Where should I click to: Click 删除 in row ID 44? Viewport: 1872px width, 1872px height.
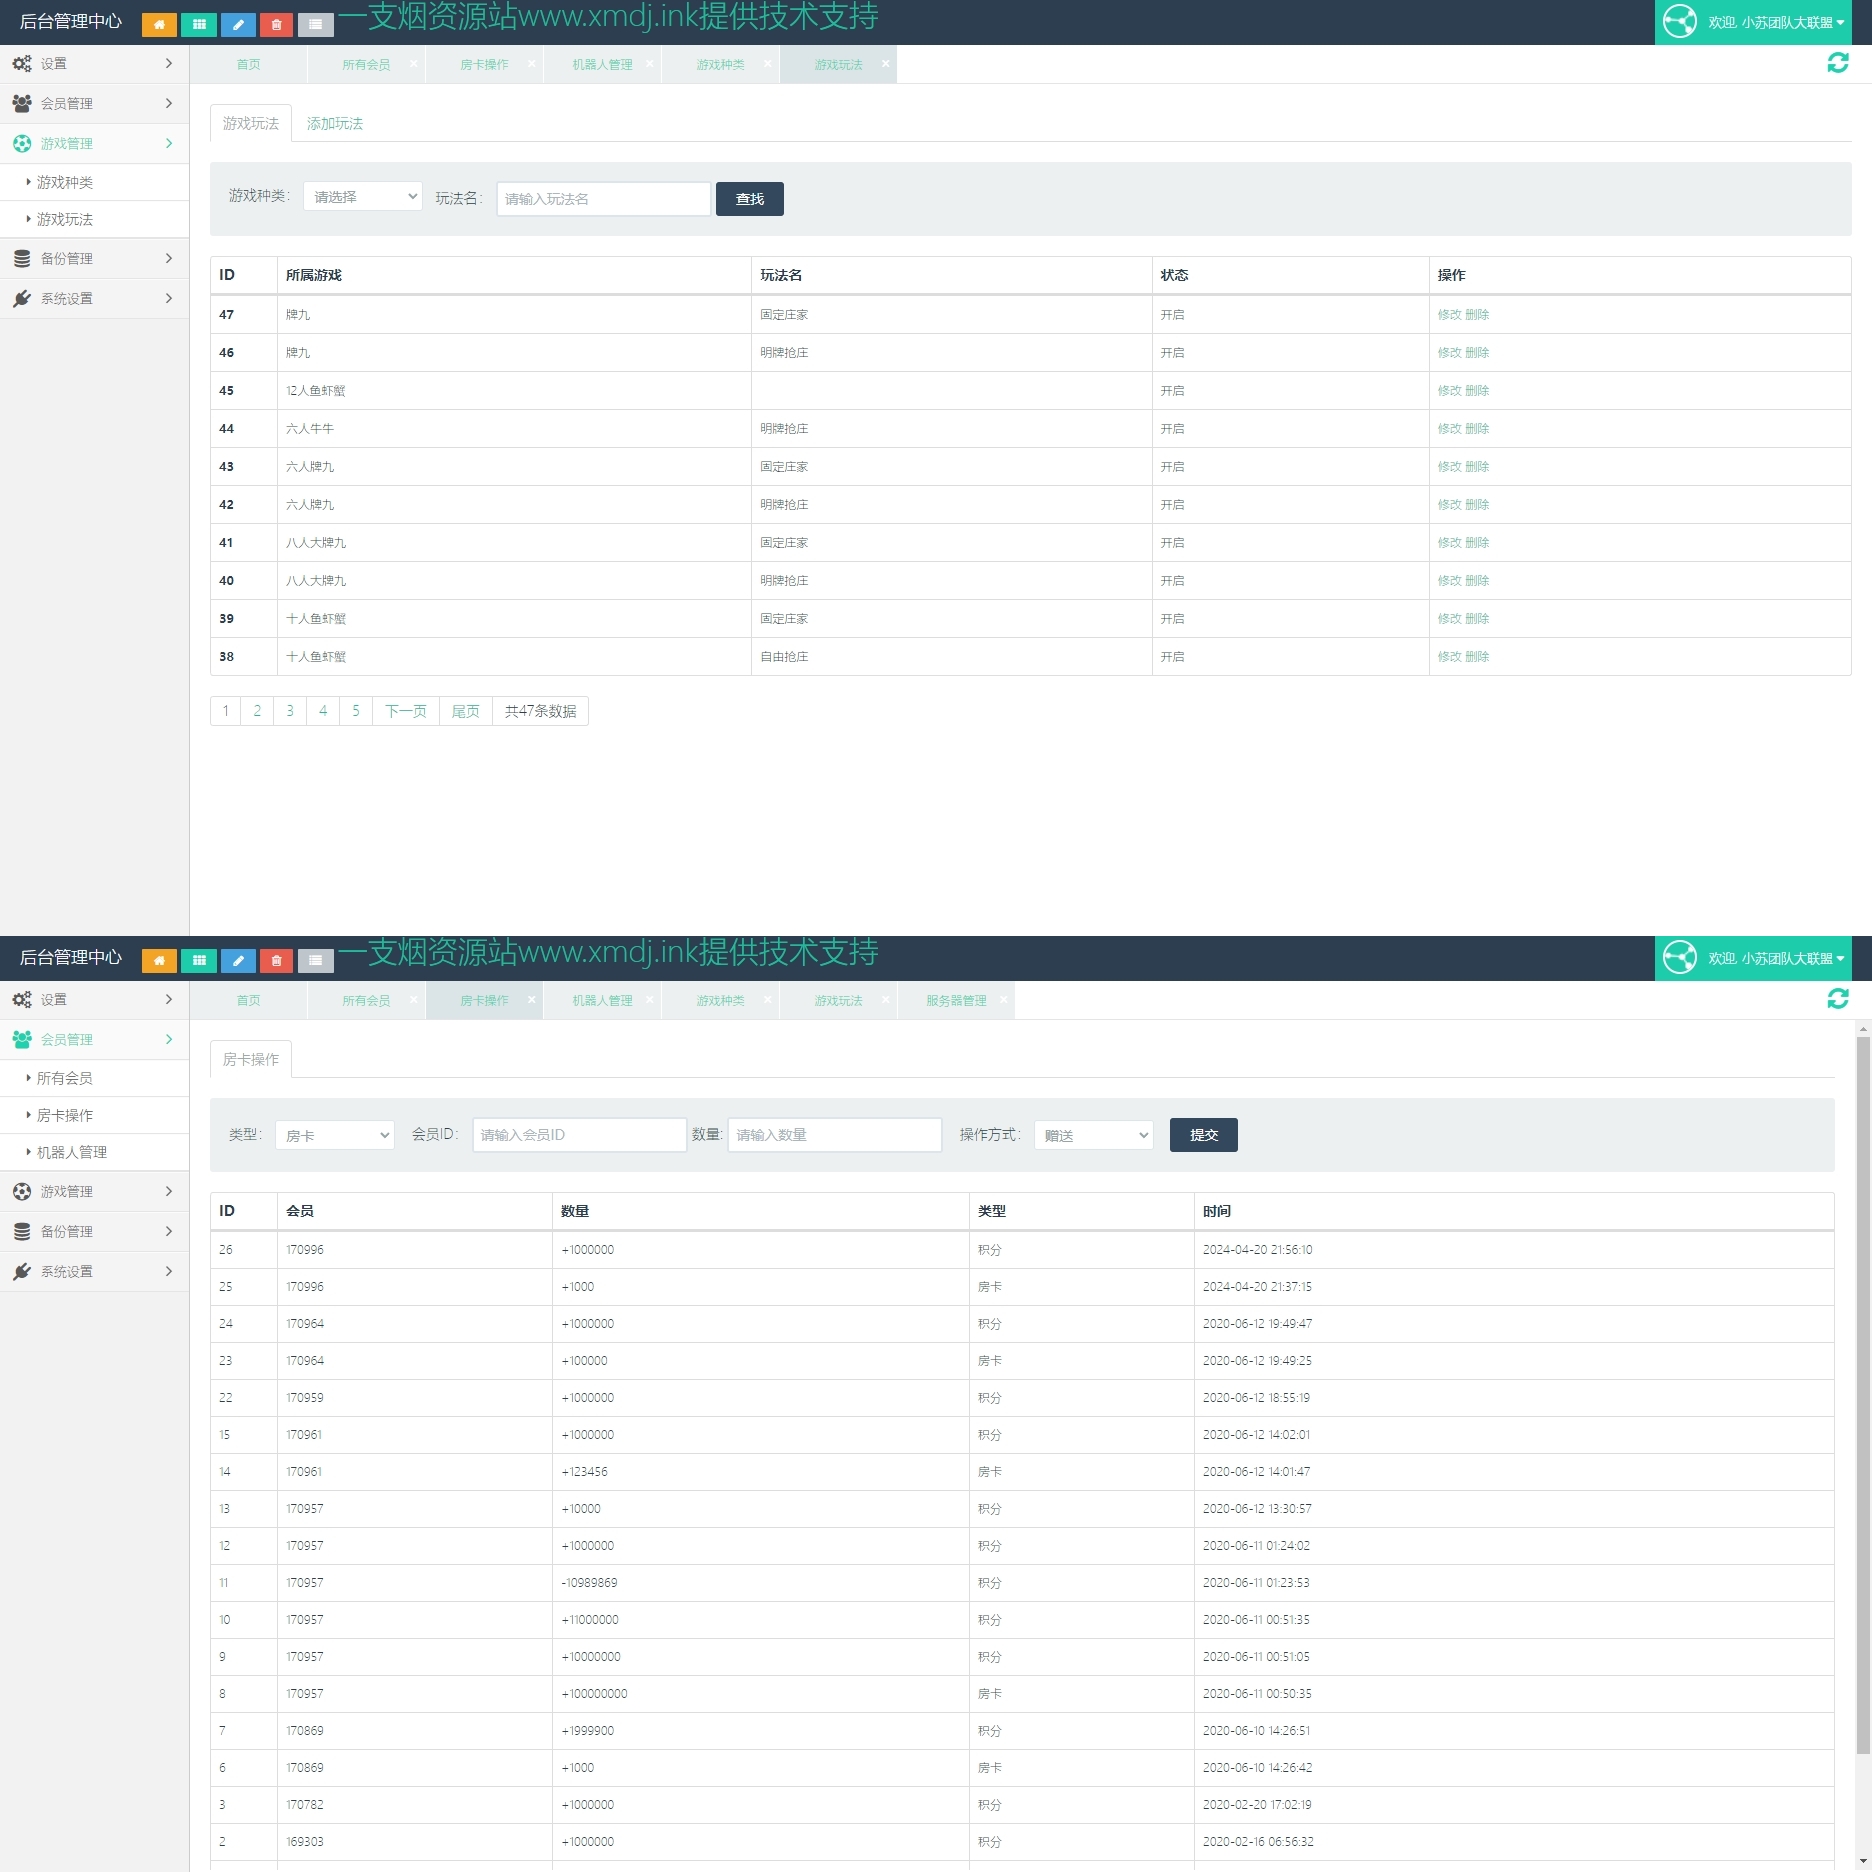click(1477, 428)
